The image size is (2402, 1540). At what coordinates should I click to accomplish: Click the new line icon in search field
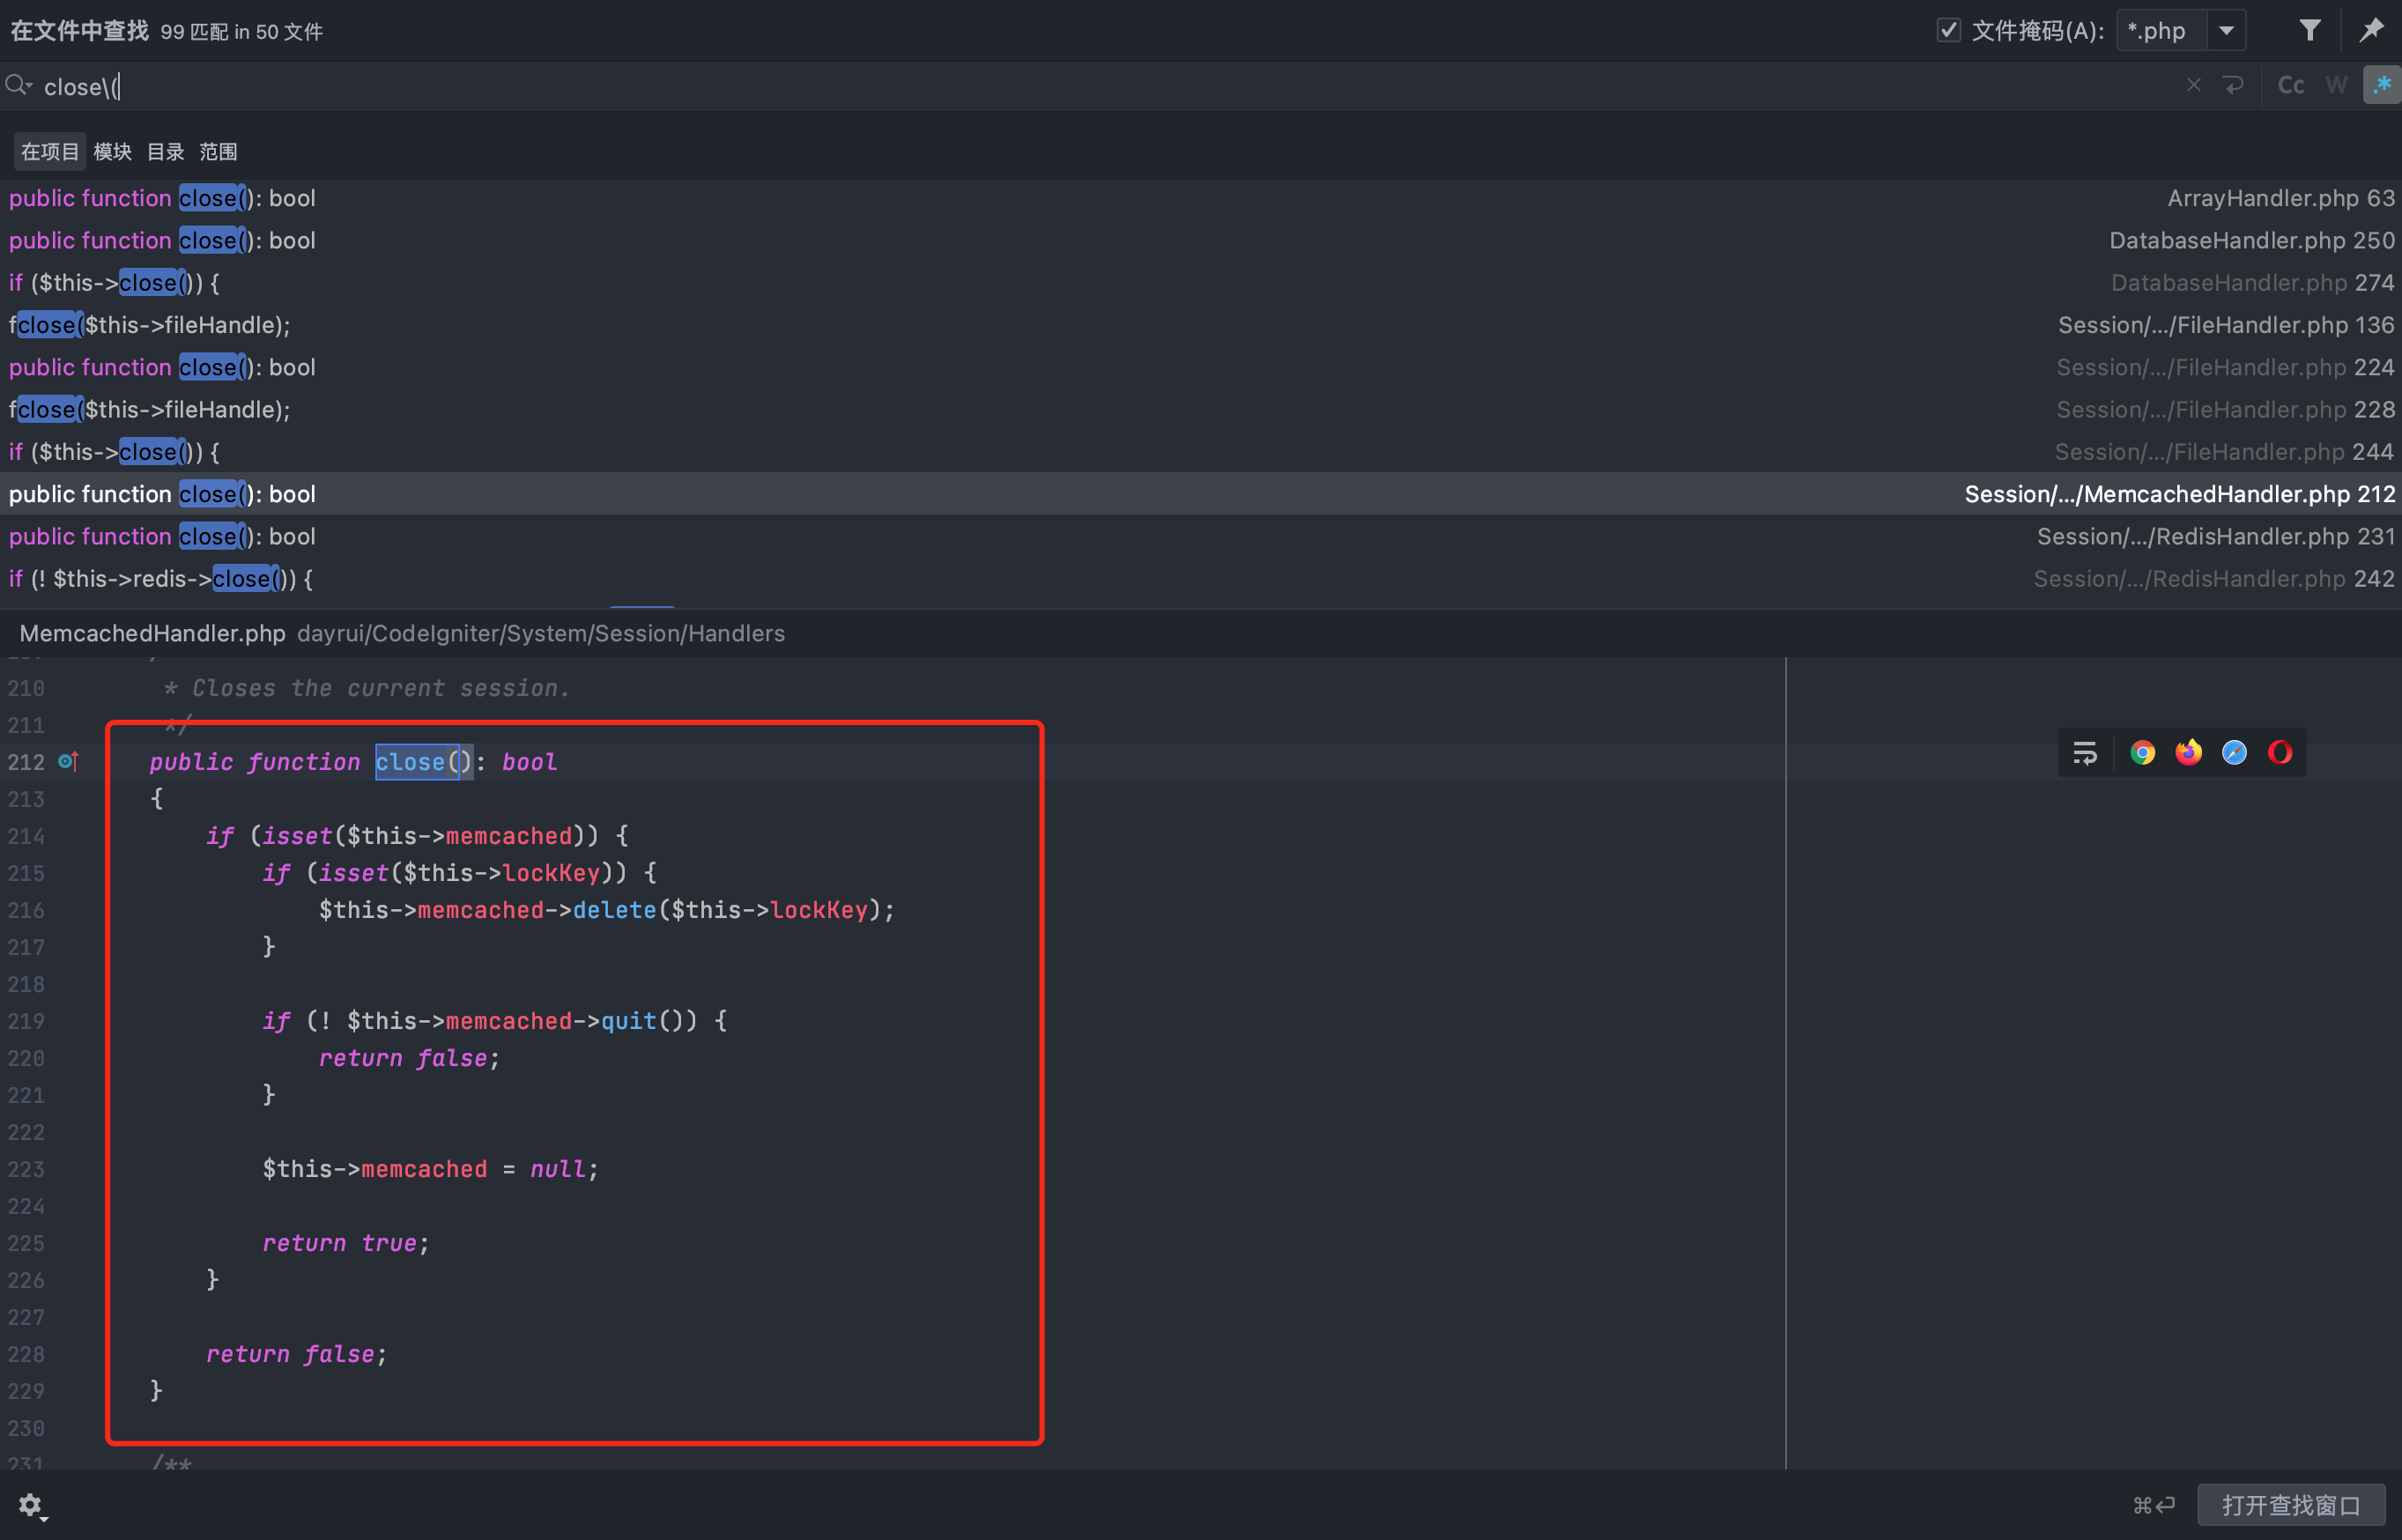[2233, 85]
